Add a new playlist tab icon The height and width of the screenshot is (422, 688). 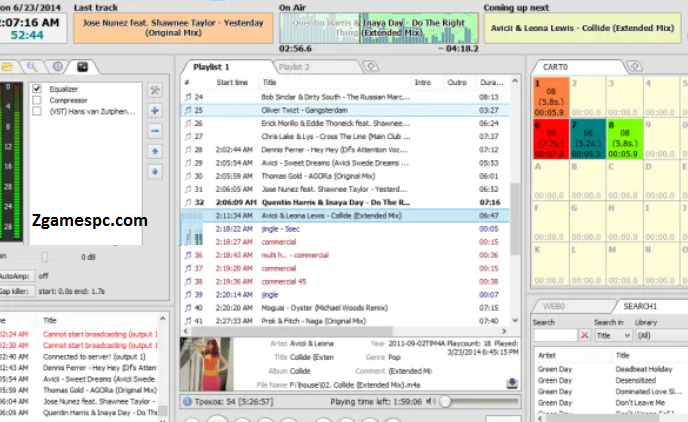371,67
